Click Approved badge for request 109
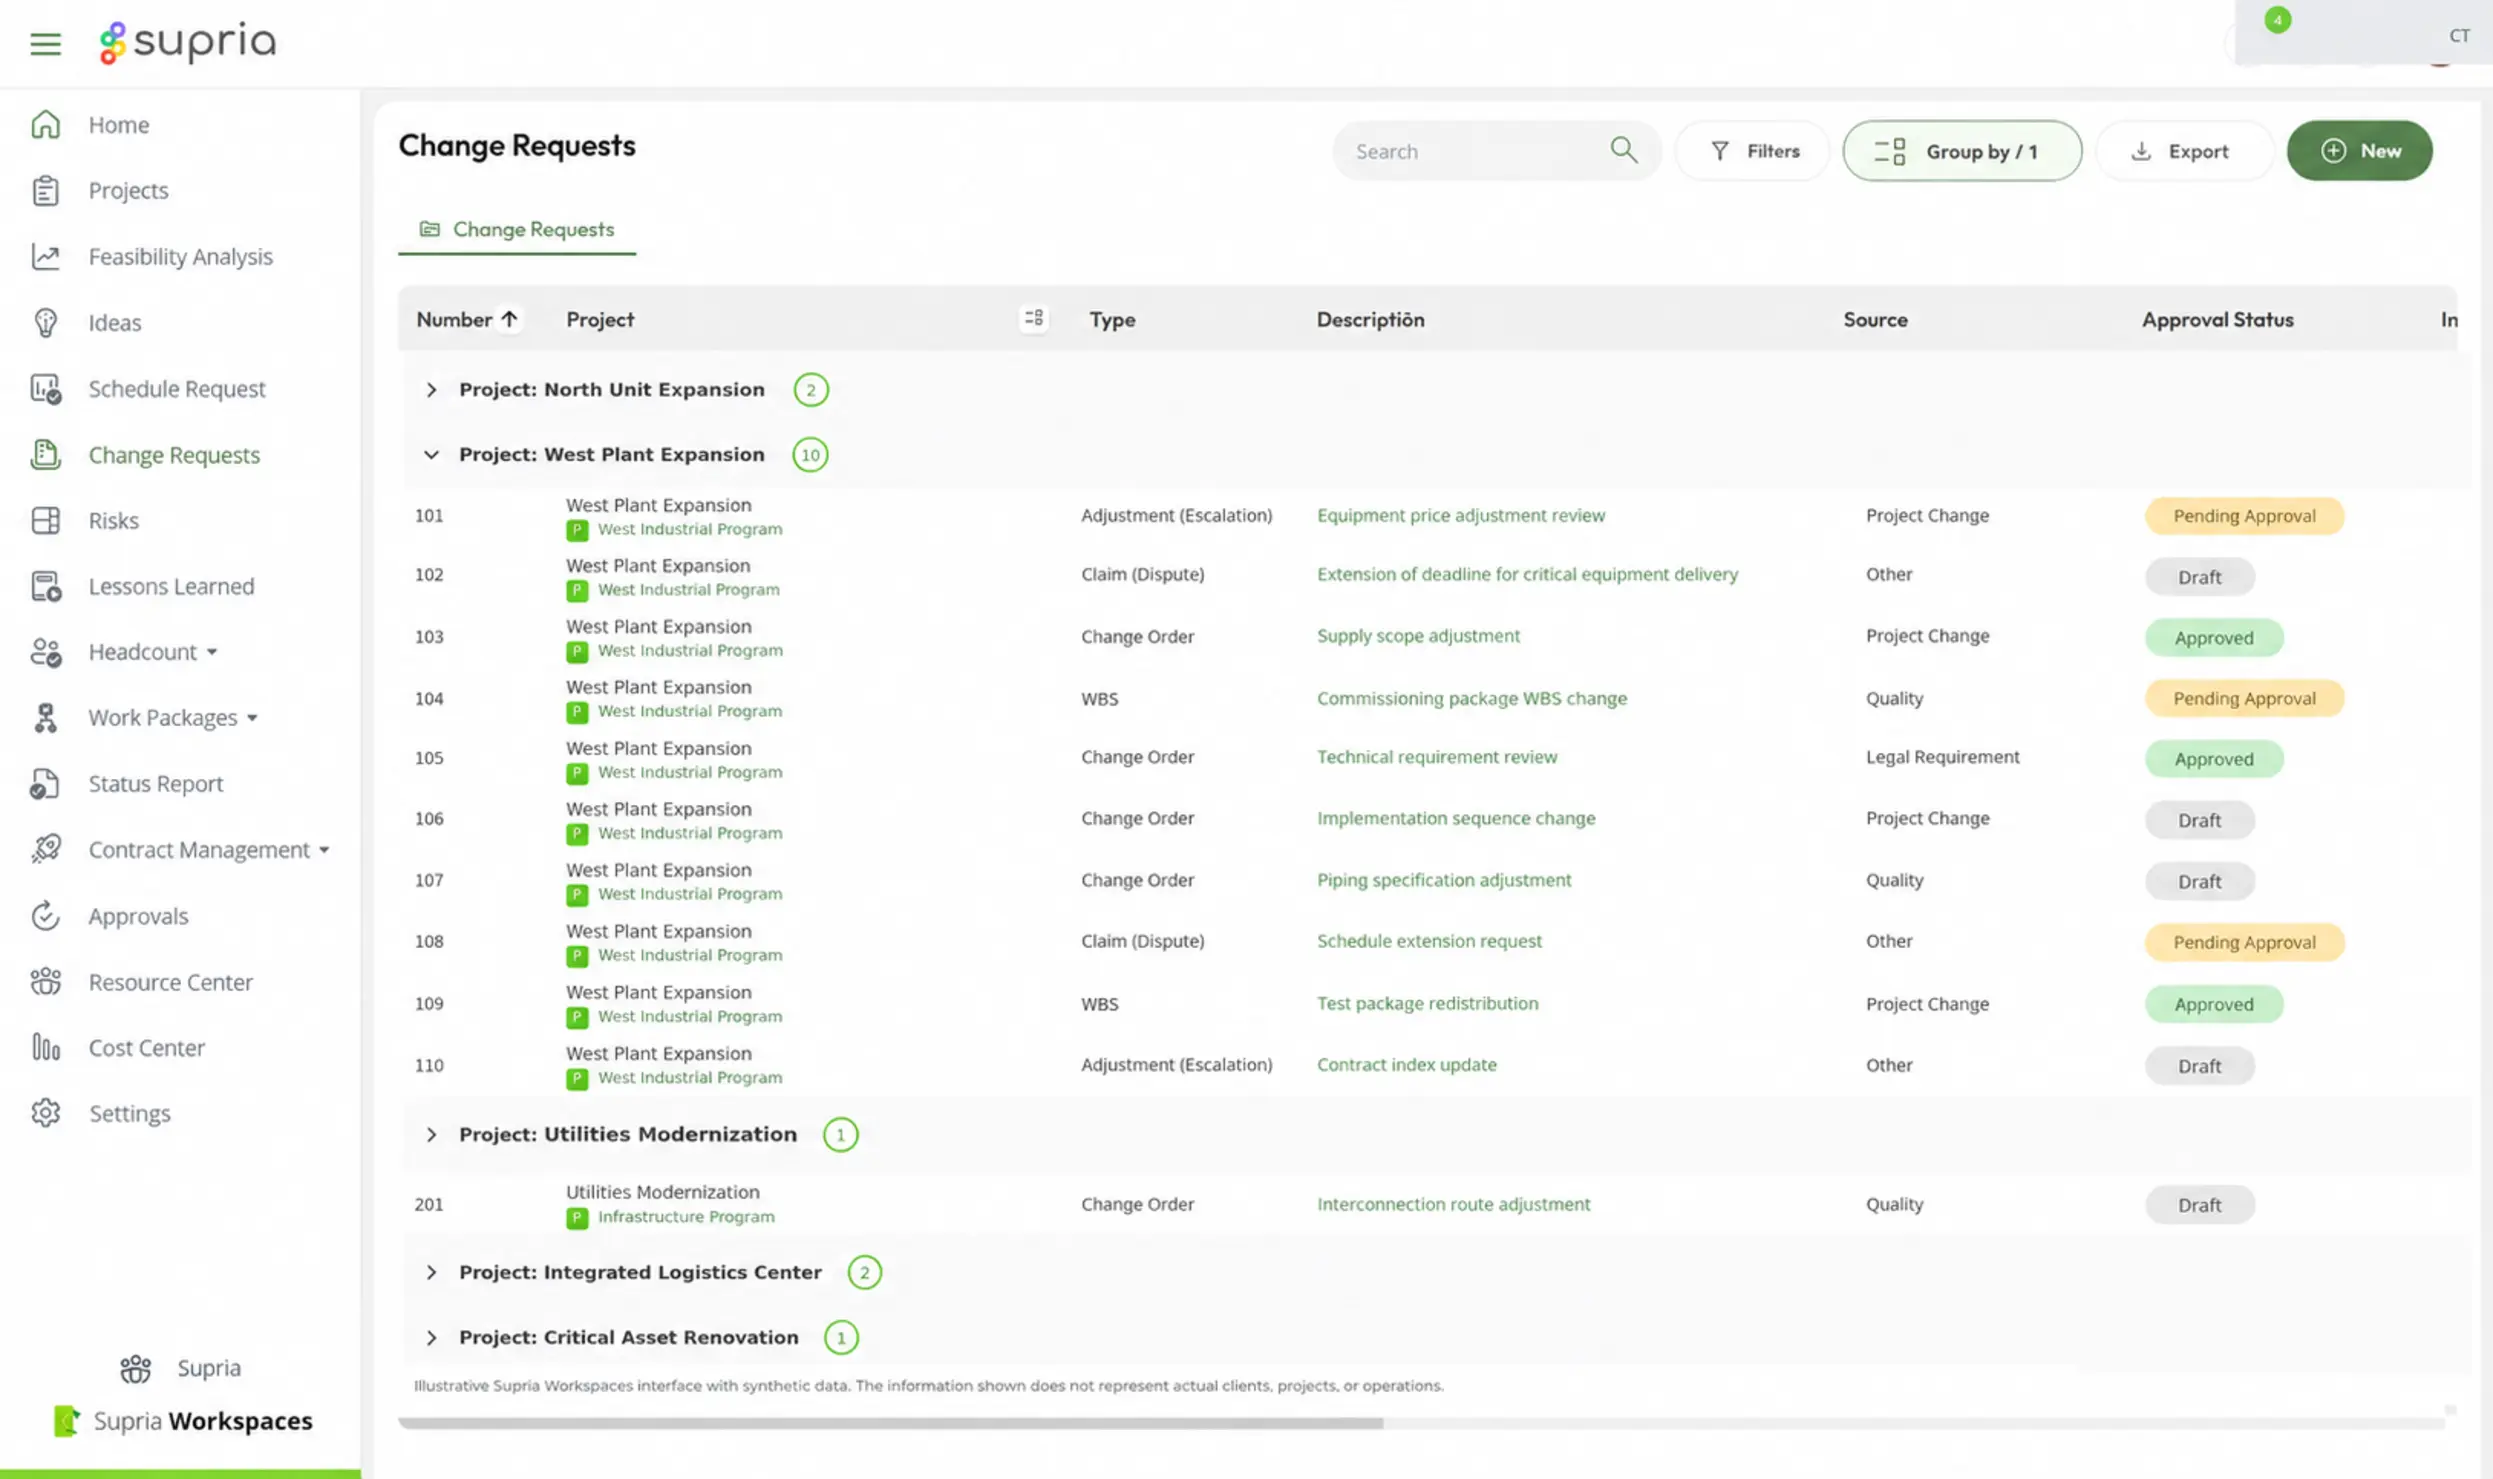2493x1479 pixels. pyautogui.click(x=2213, y=1004)
